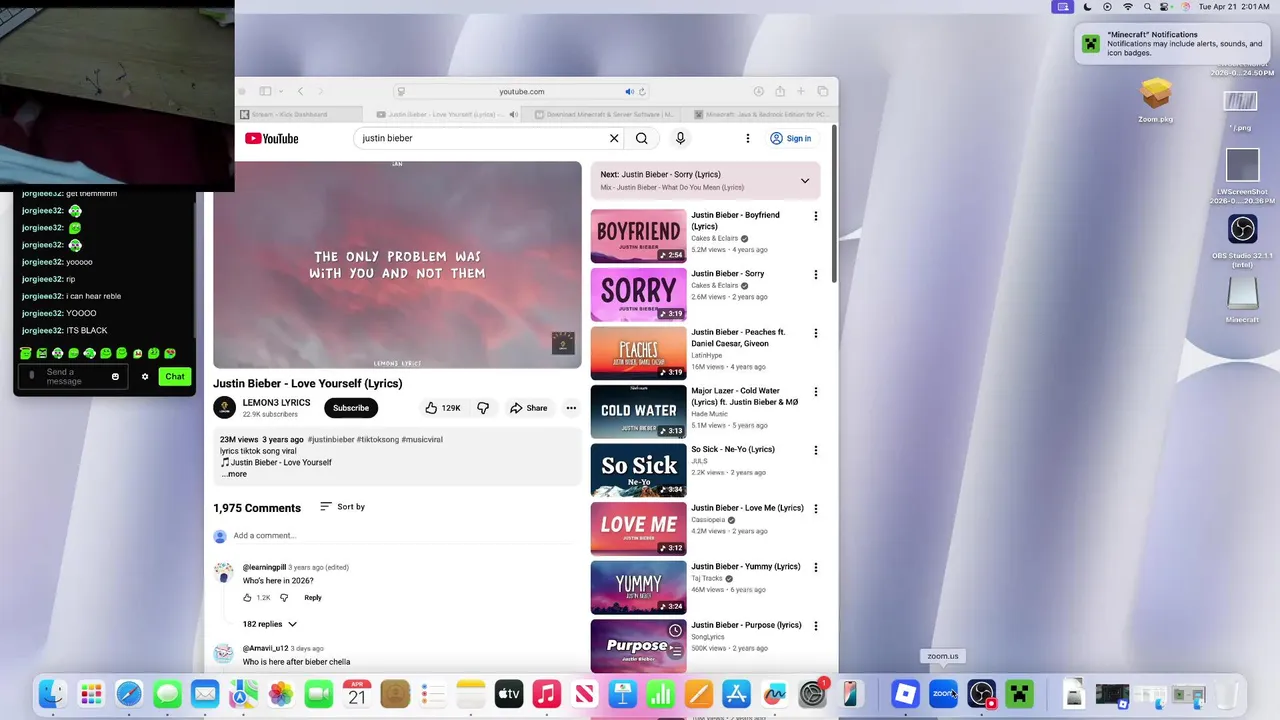Open Spotlight search in menu bar
Viewport: 1280px width, 720px height.
click(1148, 7)
